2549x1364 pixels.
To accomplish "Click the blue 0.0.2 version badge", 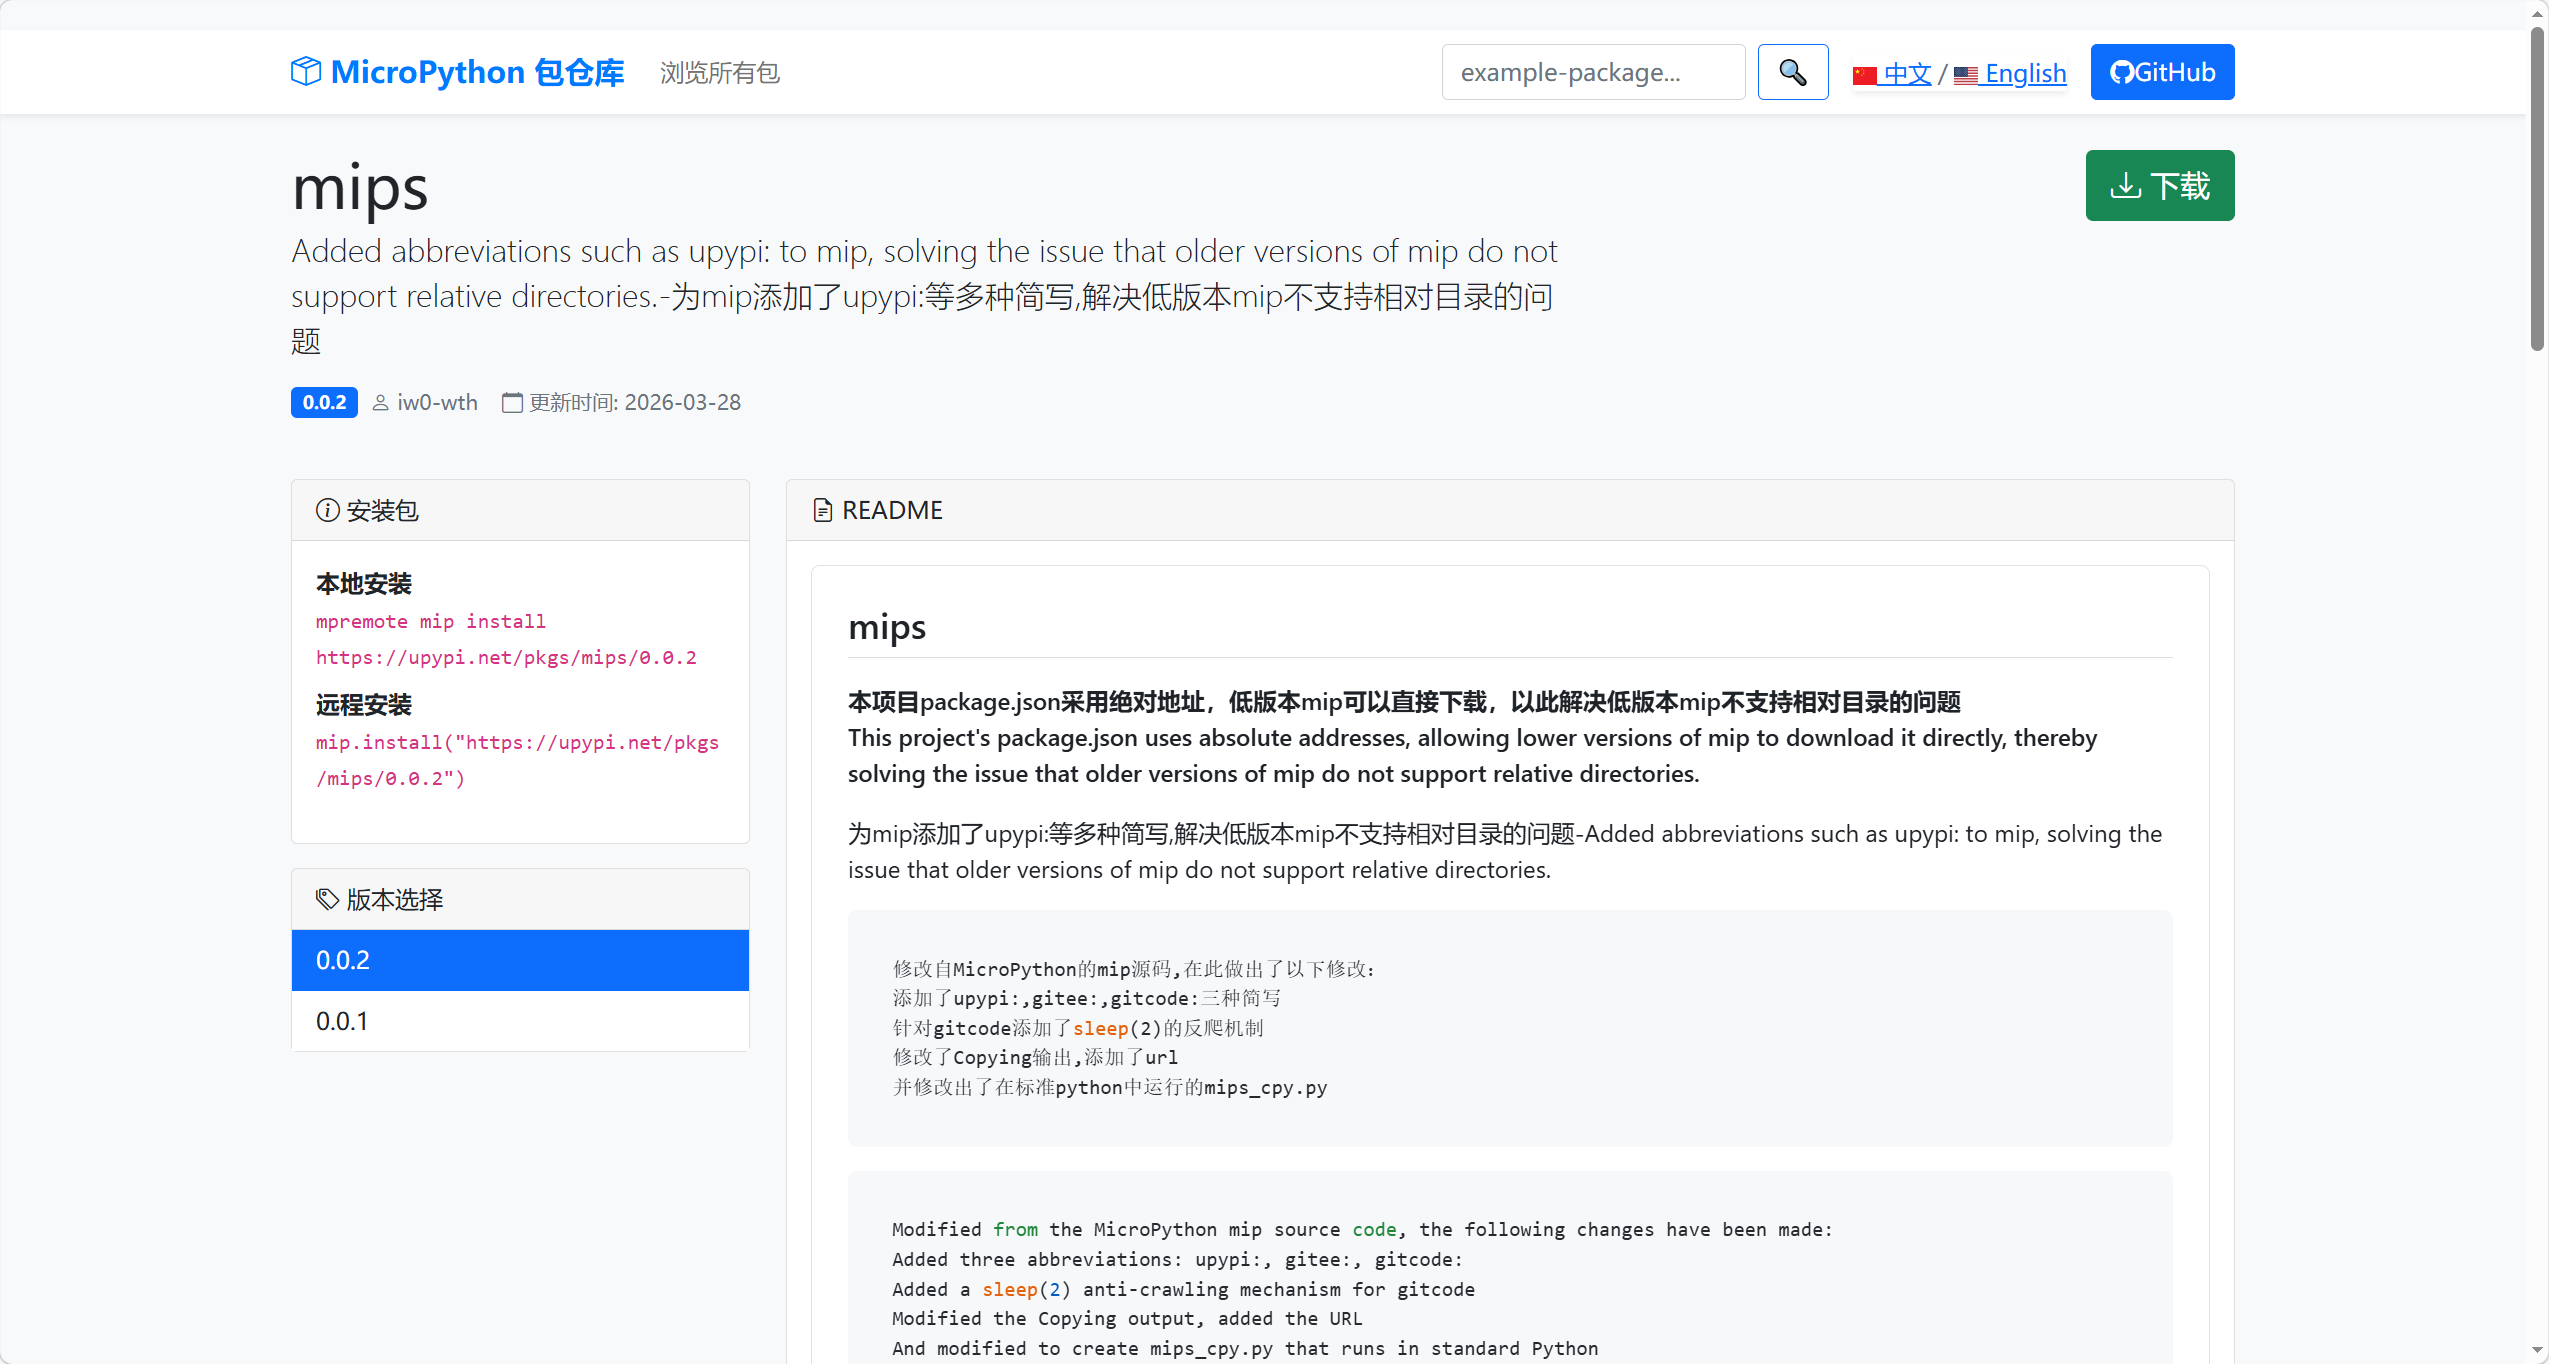I will click(x=324, y=403).
